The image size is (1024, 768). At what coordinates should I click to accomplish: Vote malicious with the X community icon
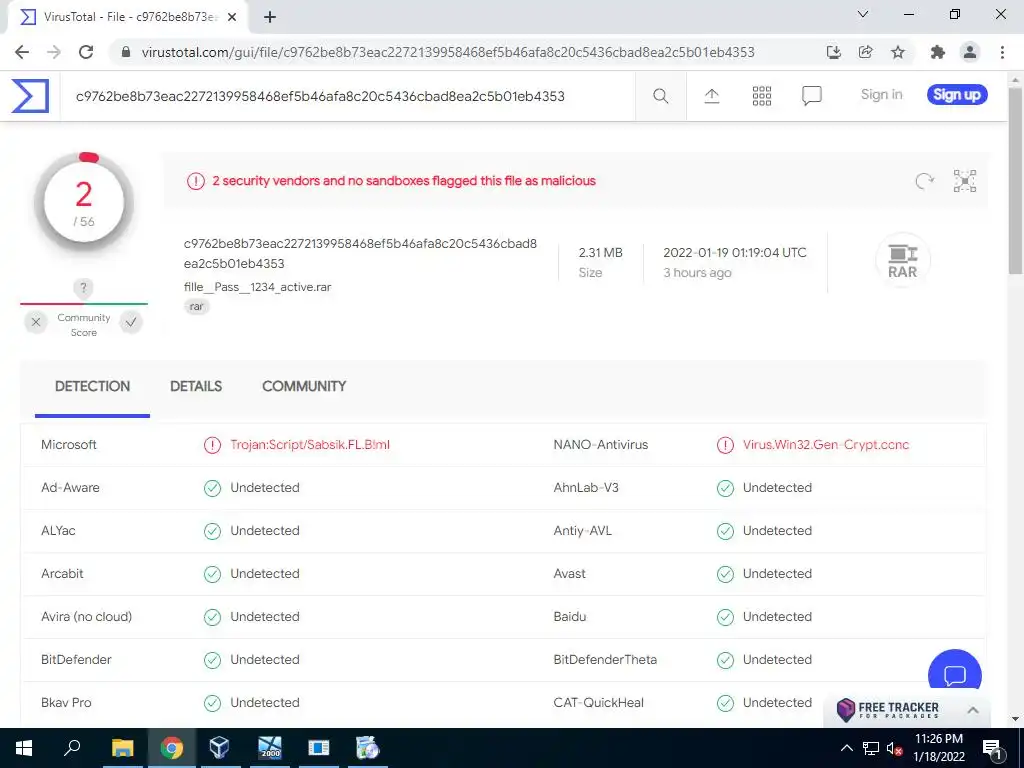pyautogui.click(x=36, y=322)
